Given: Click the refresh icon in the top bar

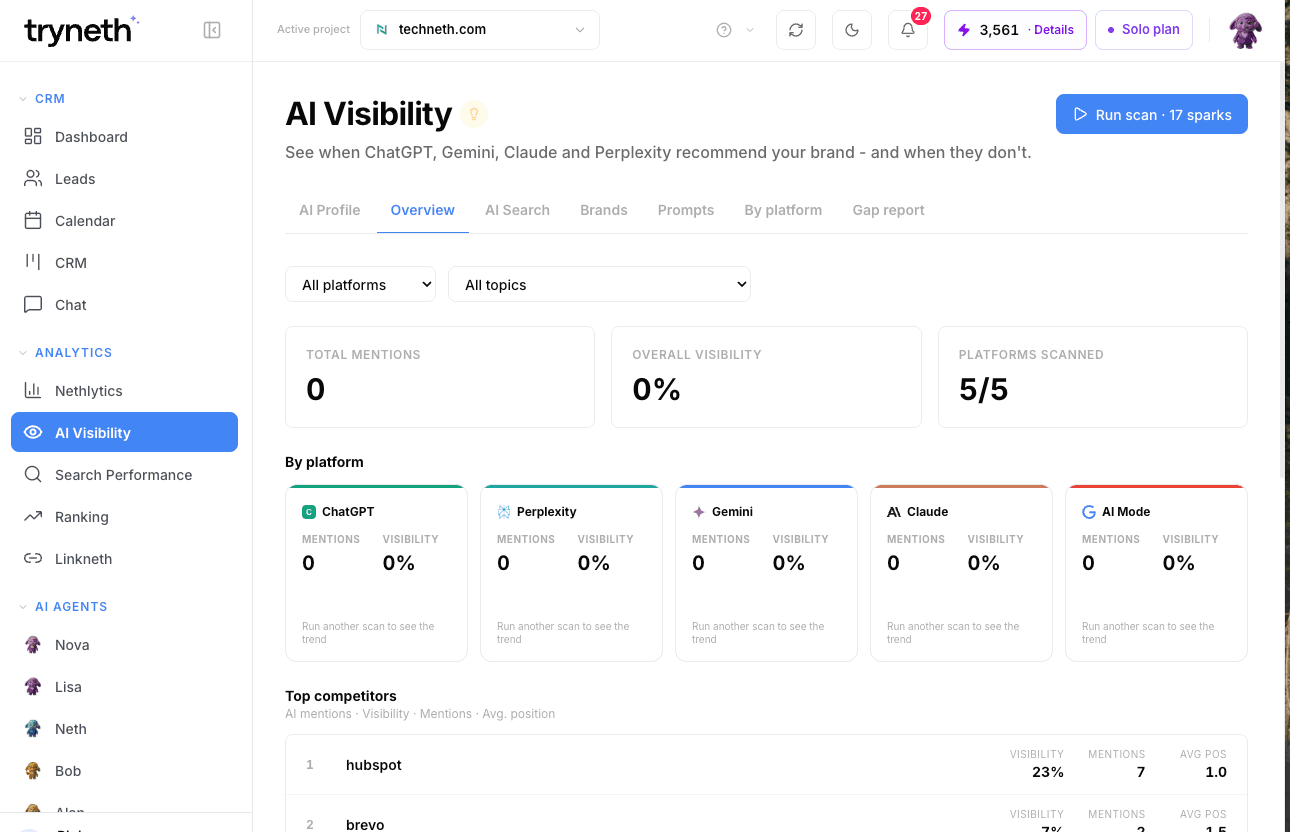Looking at the screenshot, I should point(796,30).
